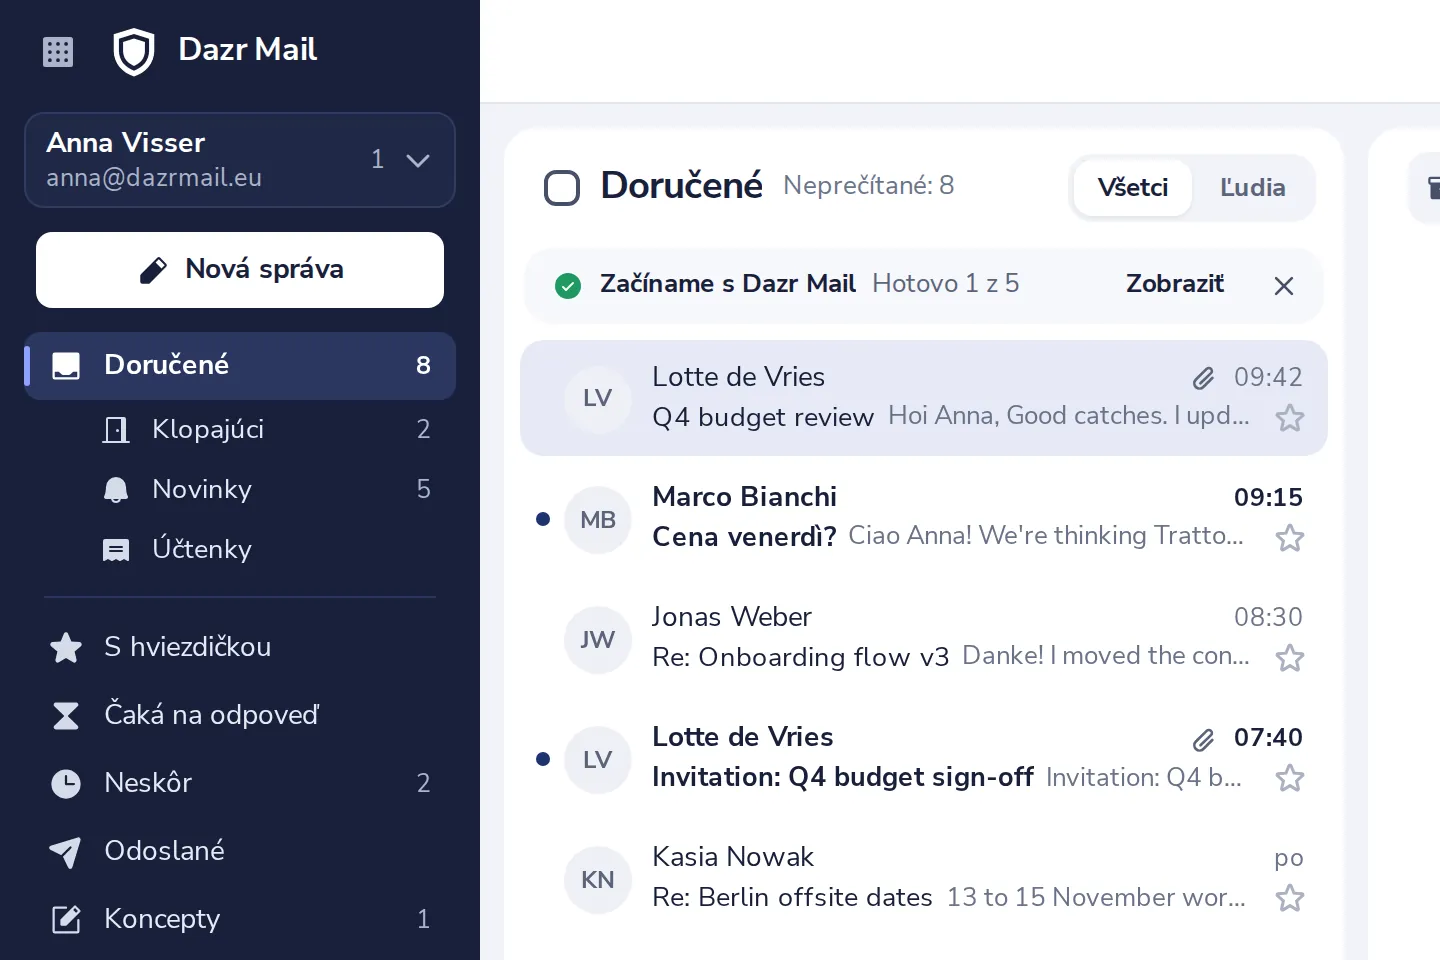Tick the select-all checkbox beside Doručené
The width and height of the screenshot is (1440, 960).
561,187
